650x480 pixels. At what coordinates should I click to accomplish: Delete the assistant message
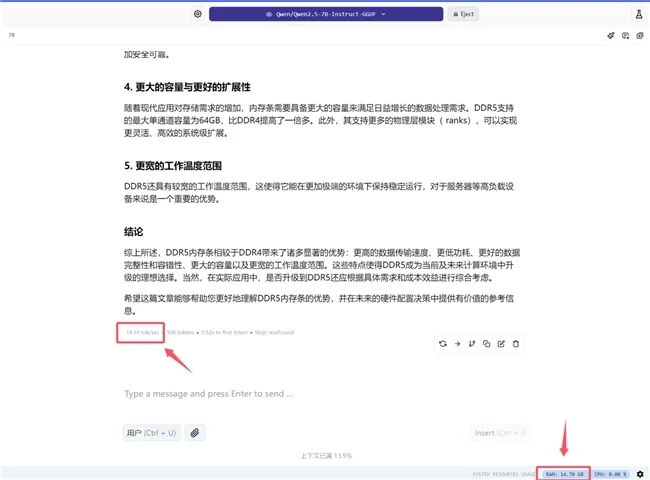coord(516,344)
